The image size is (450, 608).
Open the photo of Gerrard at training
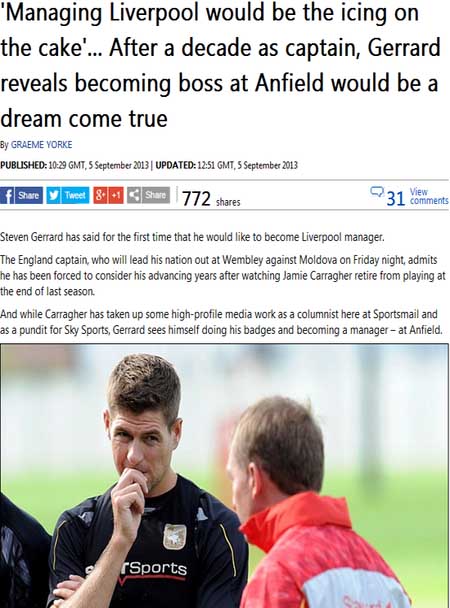tap(224, 475)
